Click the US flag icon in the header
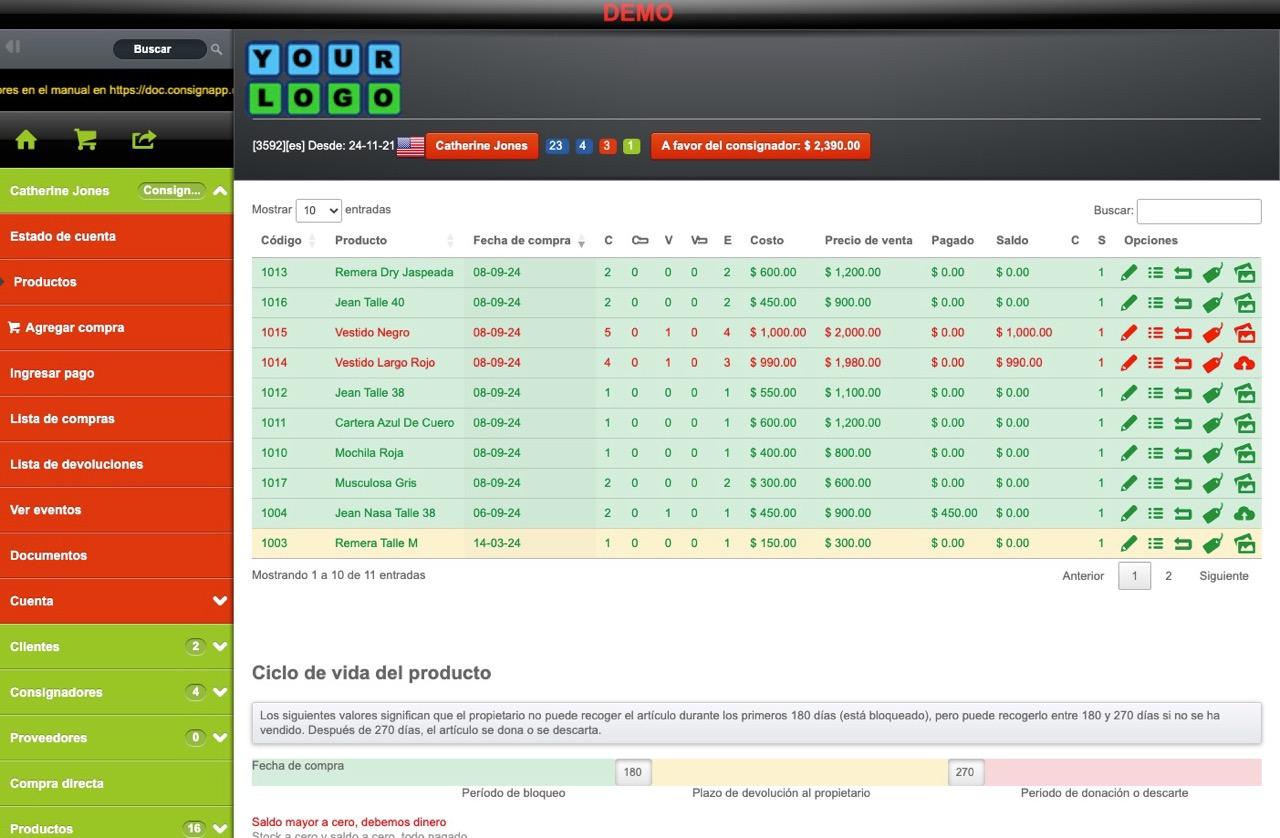1280x838 pixels. (x=410, y=146)
